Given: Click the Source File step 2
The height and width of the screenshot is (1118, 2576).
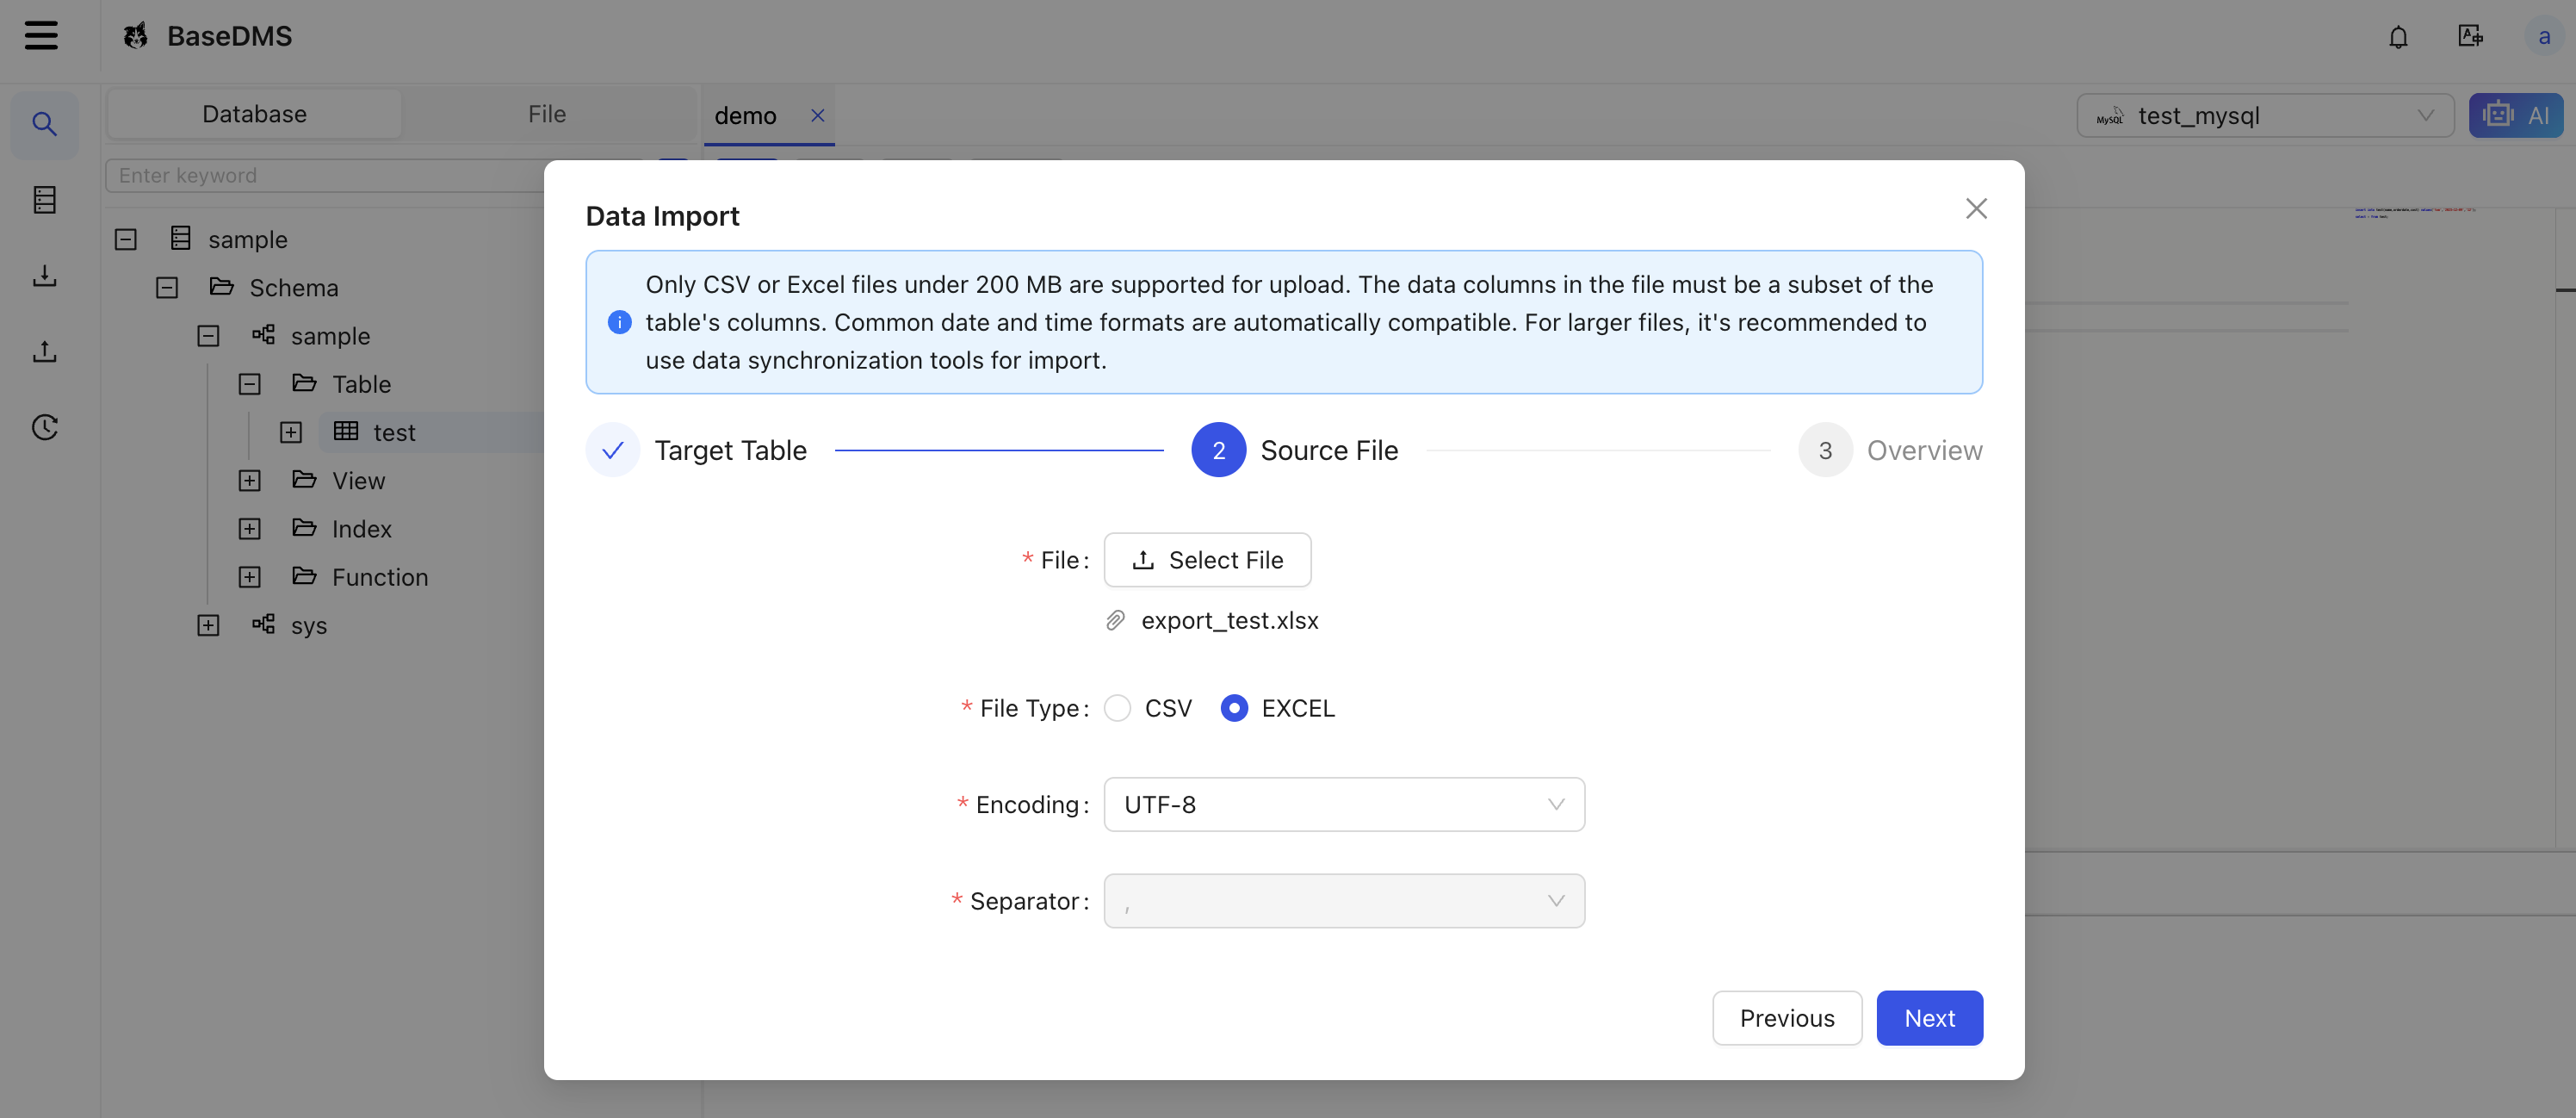Looking at the screenshot, I should [x=1295, y=450].
